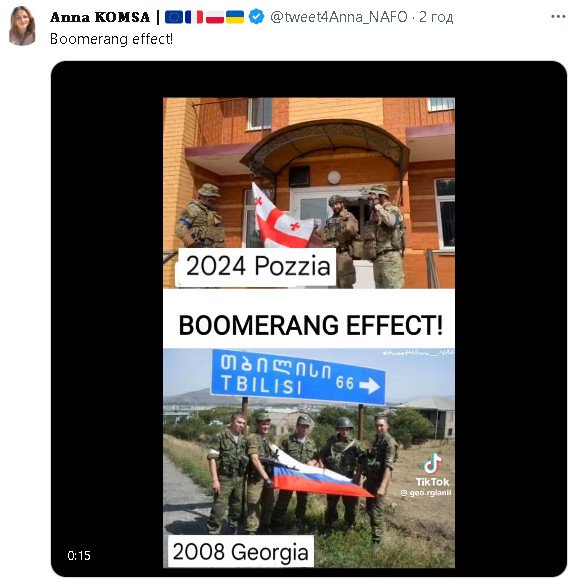The height and width of the screenshot is (579, 572).
Task: Click the Georgian flag held by the soldiers
Action: 281,217
